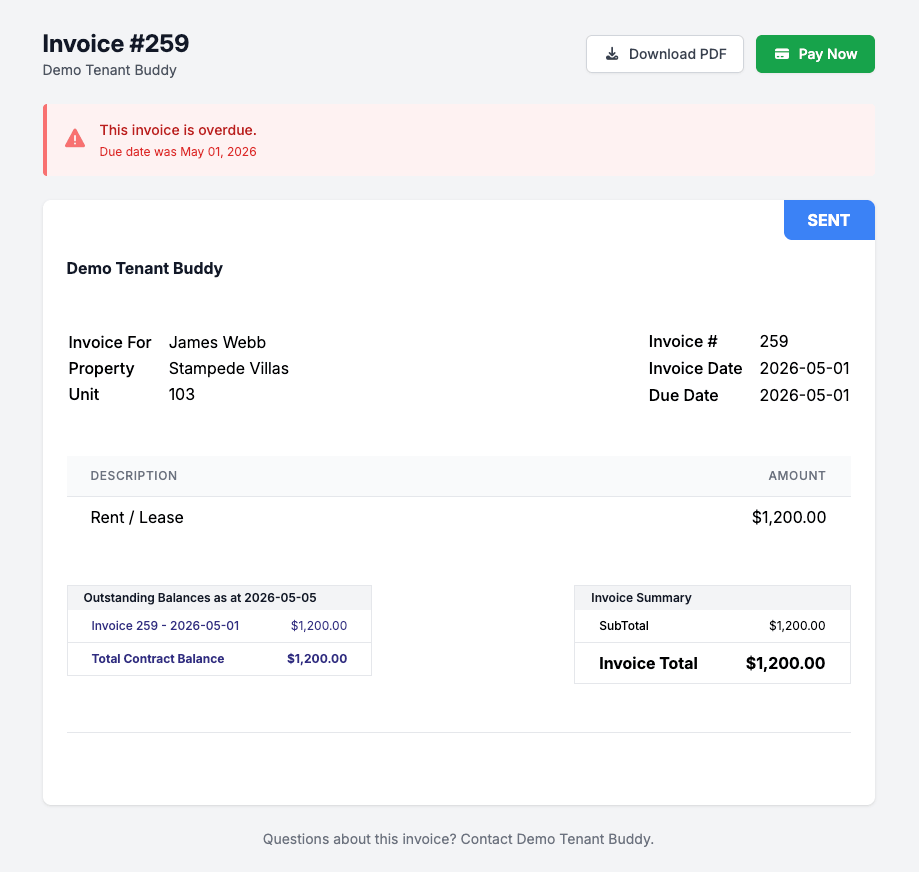Screen dimensions: 919x872
Task: Click the Invoice Summary header
Action: point(641,598)
